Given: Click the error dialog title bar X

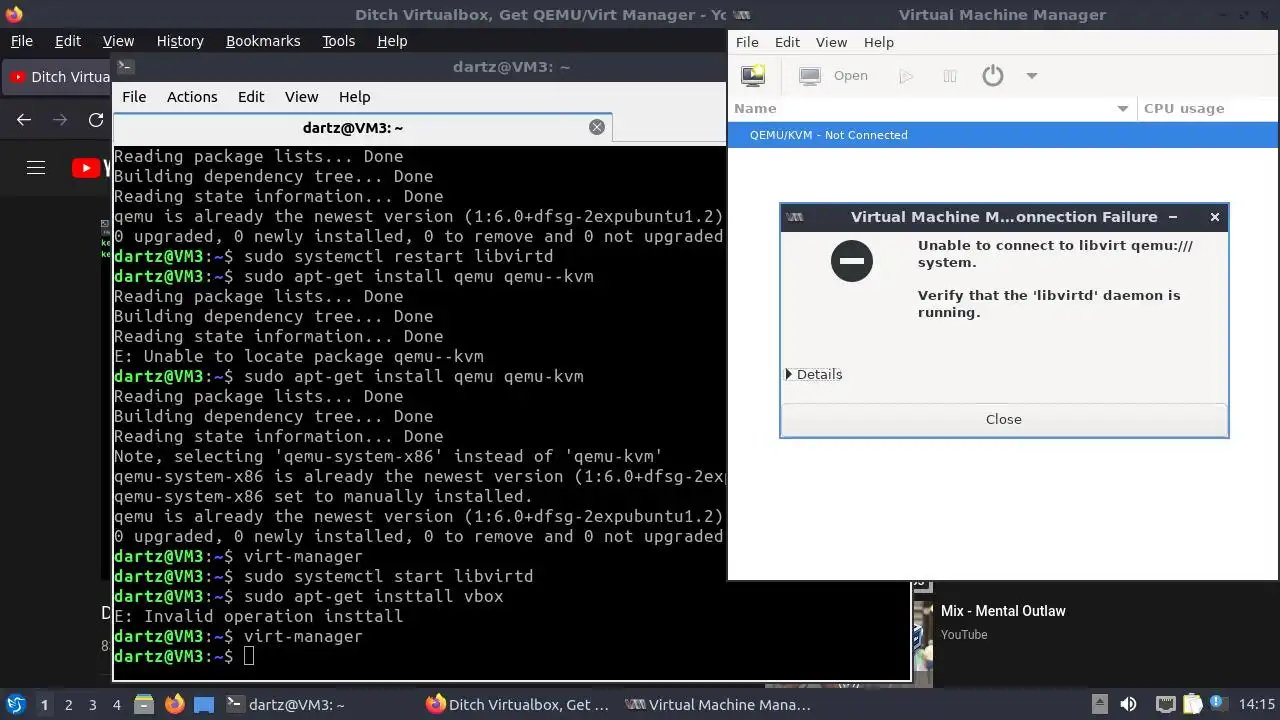Looking at the screenshot, I should pos(1215,217).
